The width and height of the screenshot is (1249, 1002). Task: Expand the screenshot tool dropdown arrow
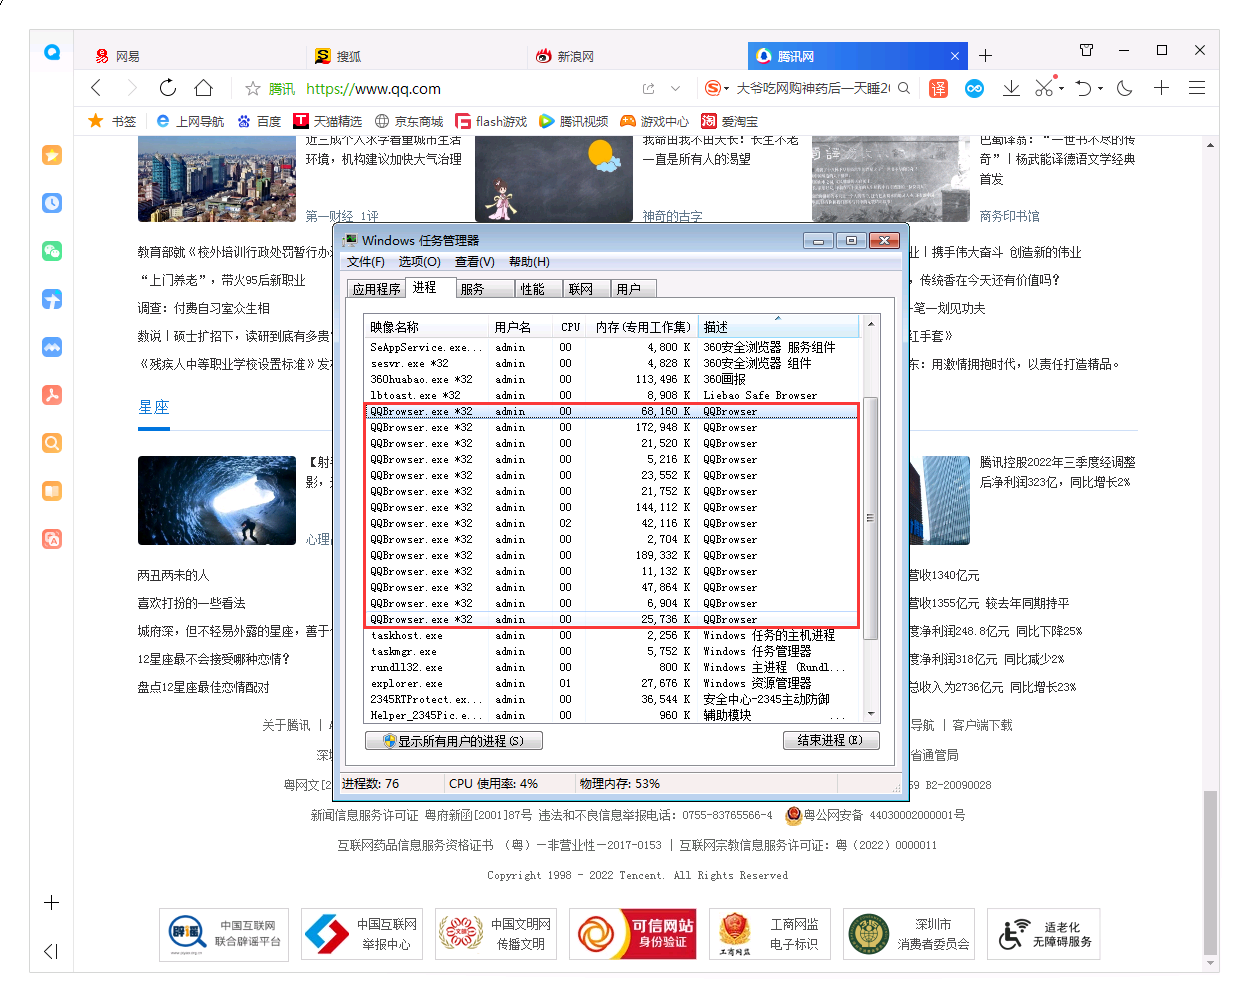click(1061, 88)
